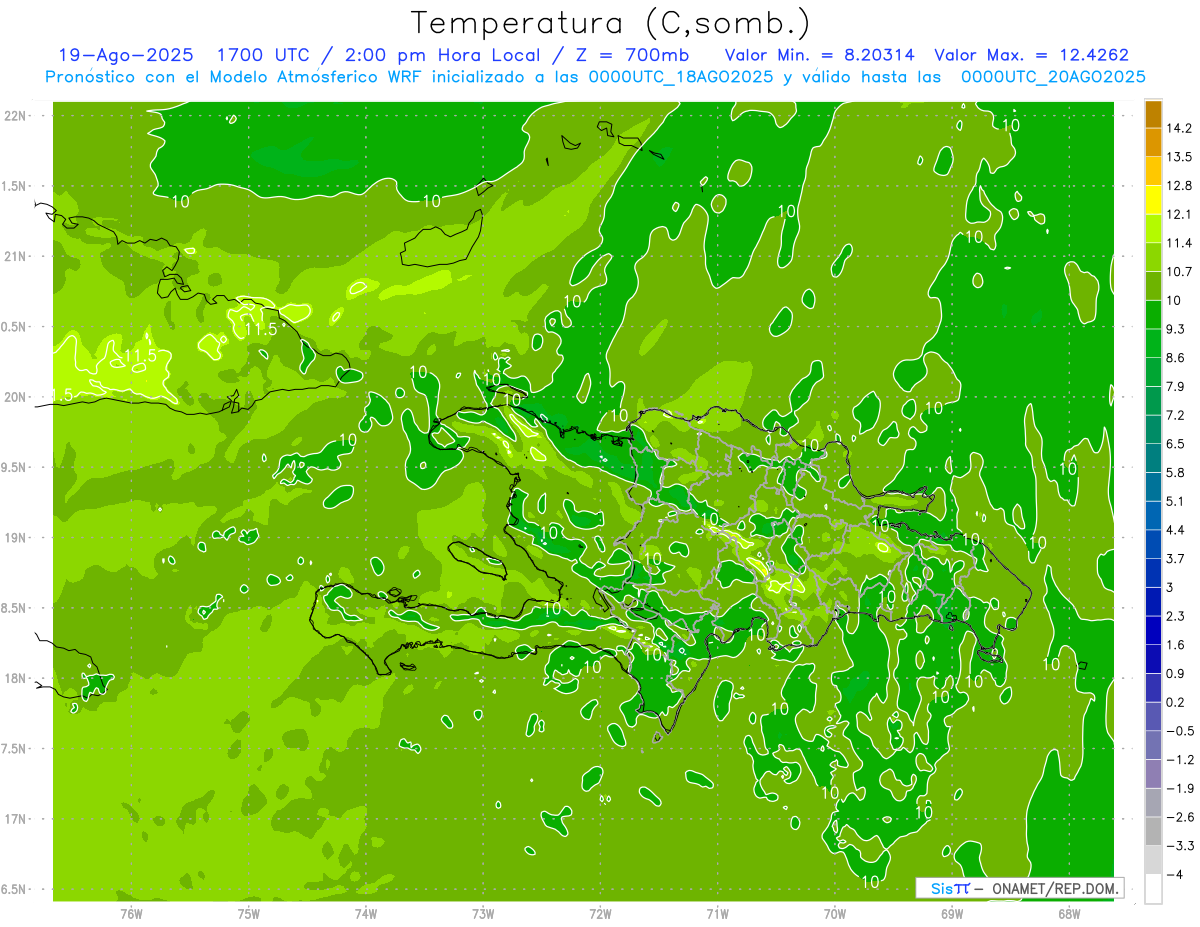Click the '74W' longitude label

[366, 913]
